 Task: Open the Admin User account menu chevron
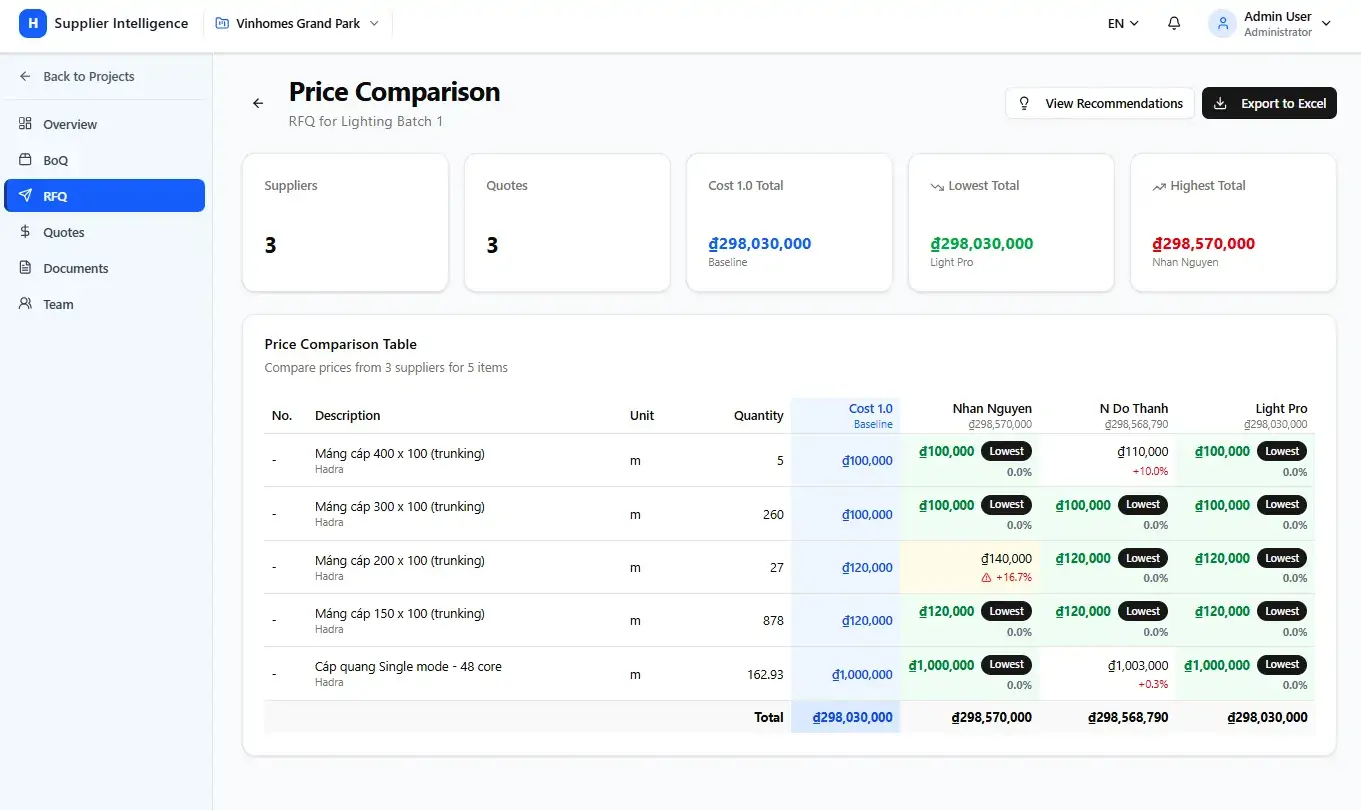pyautogui.click(x=1327, y=23)
